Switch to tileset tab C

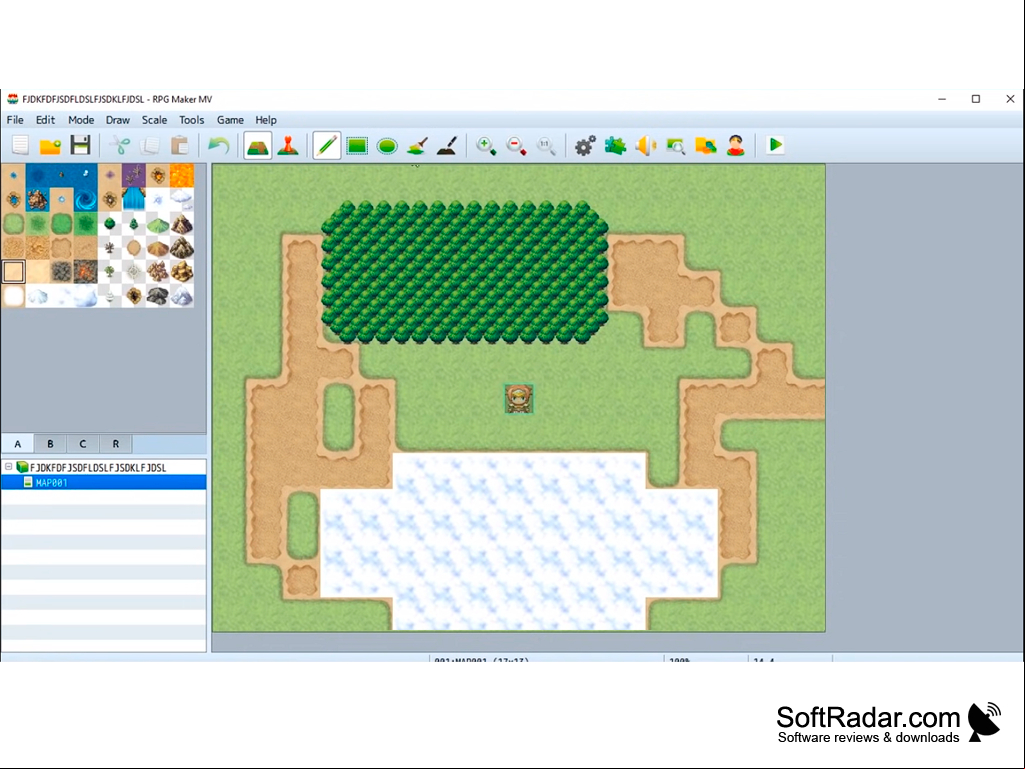coord(83,444)
